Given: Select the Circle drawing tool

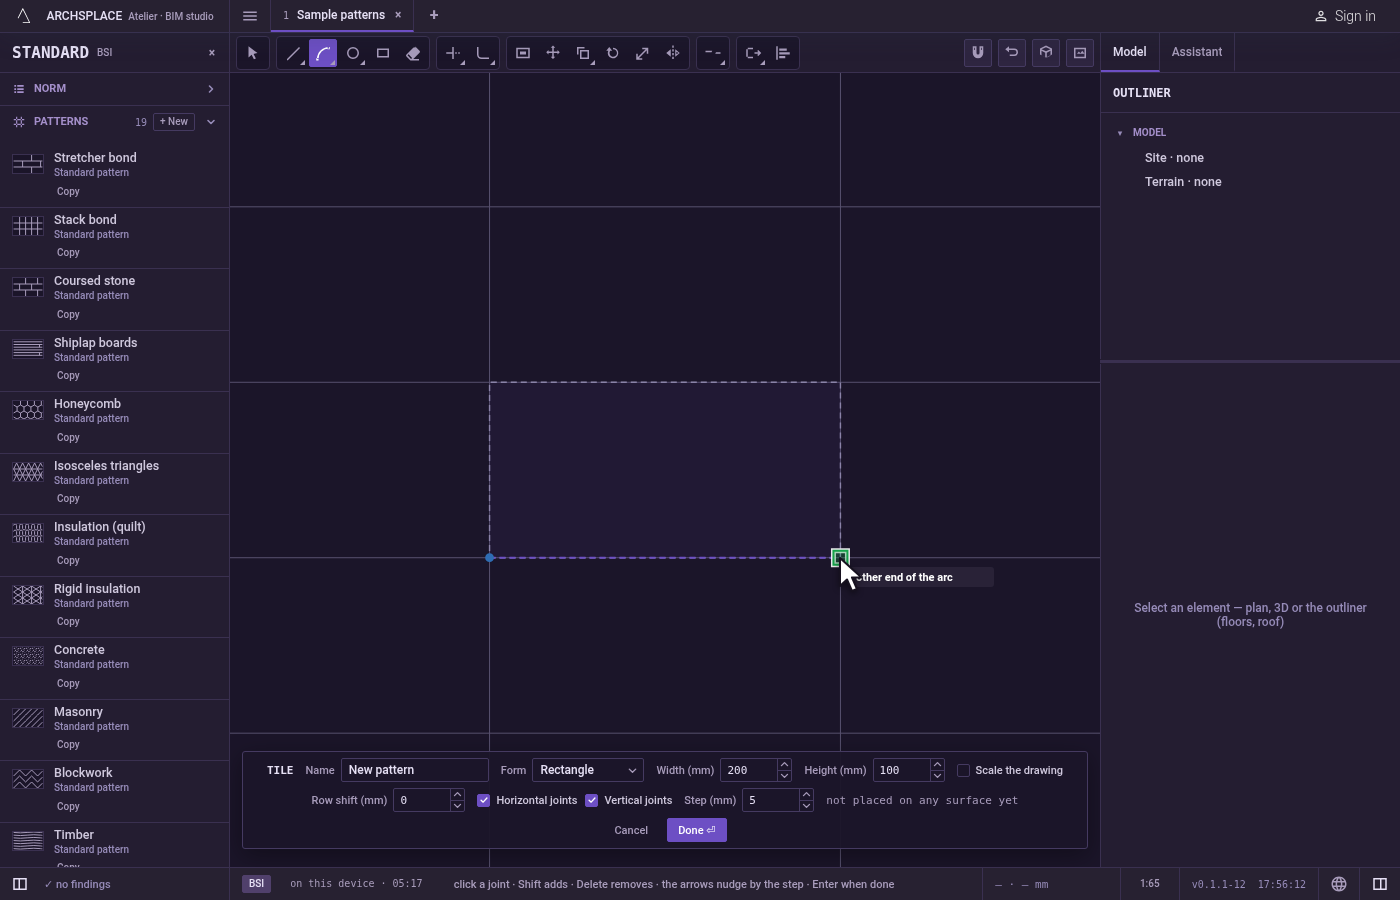Looking at the screenshot, I should click(352, 53).
